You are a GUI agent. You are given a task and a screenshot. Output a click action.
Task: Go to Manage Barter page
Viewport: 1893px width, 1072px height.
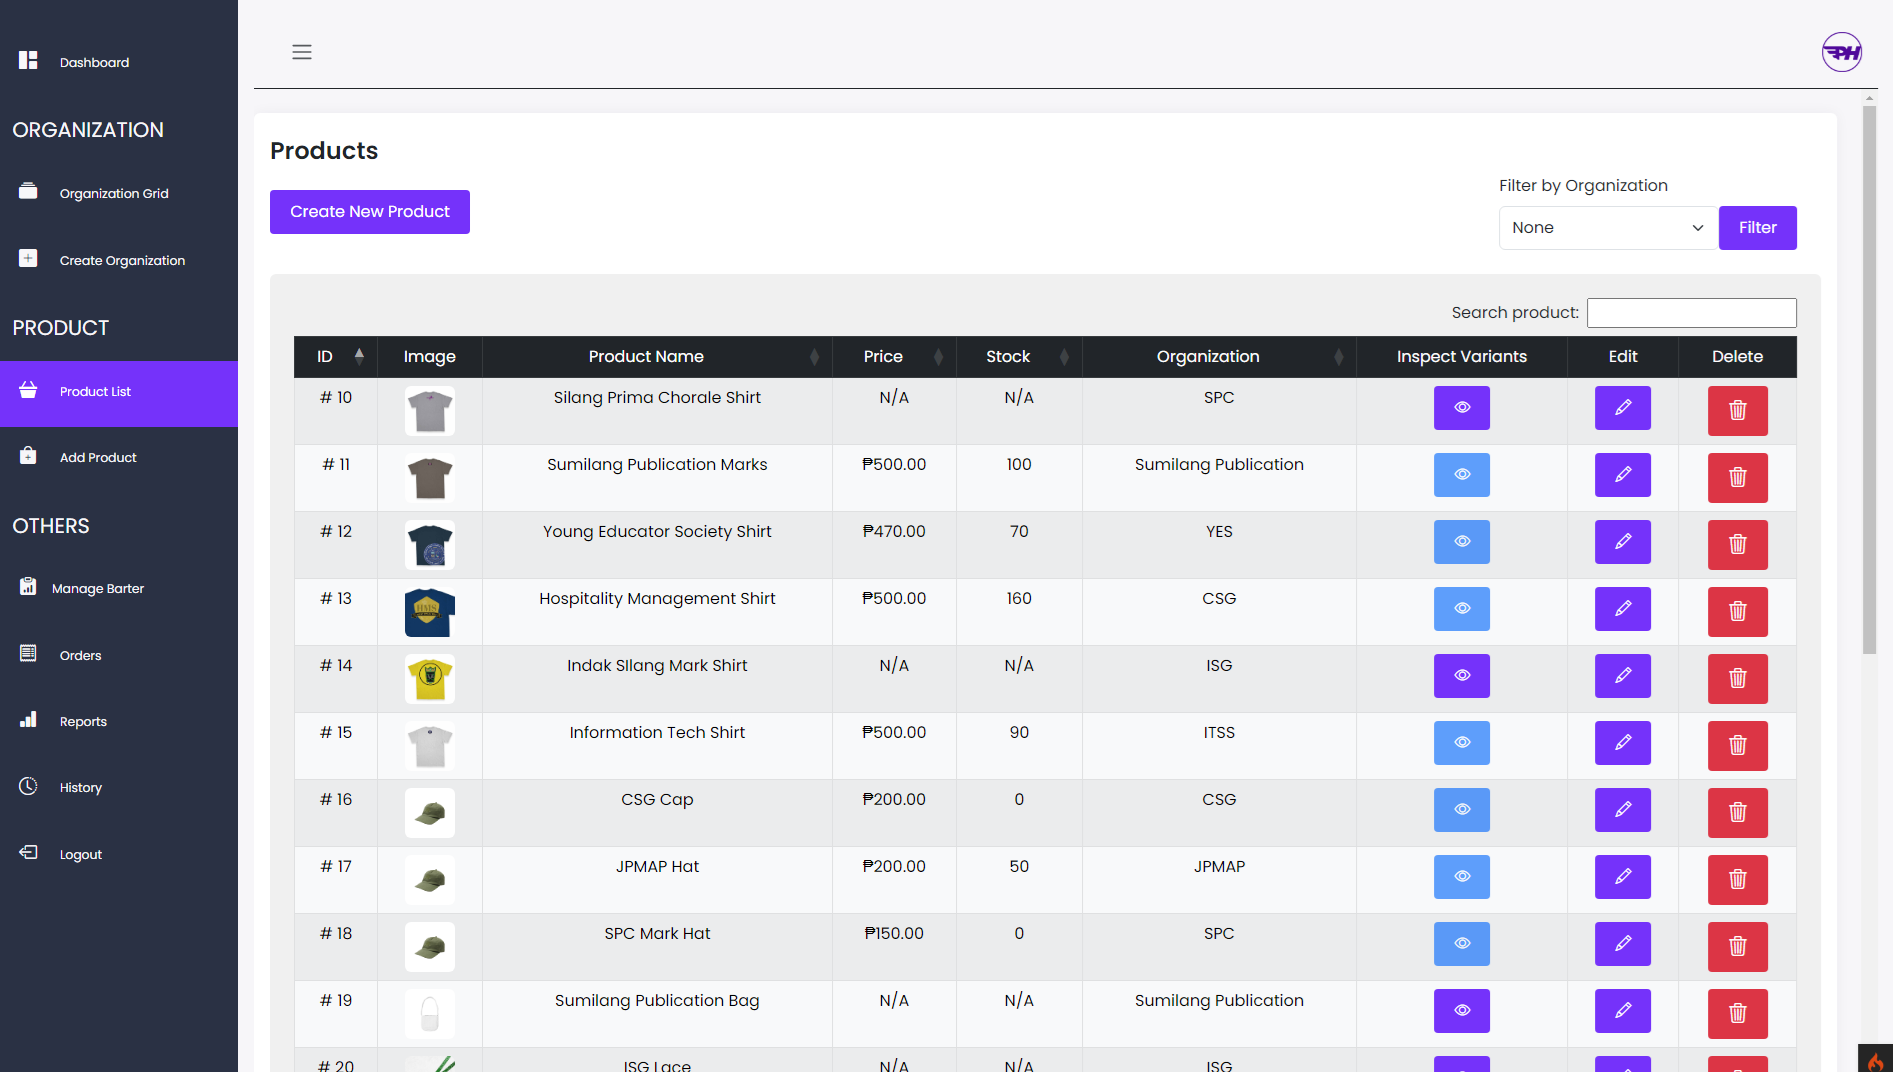coord(98,589)
